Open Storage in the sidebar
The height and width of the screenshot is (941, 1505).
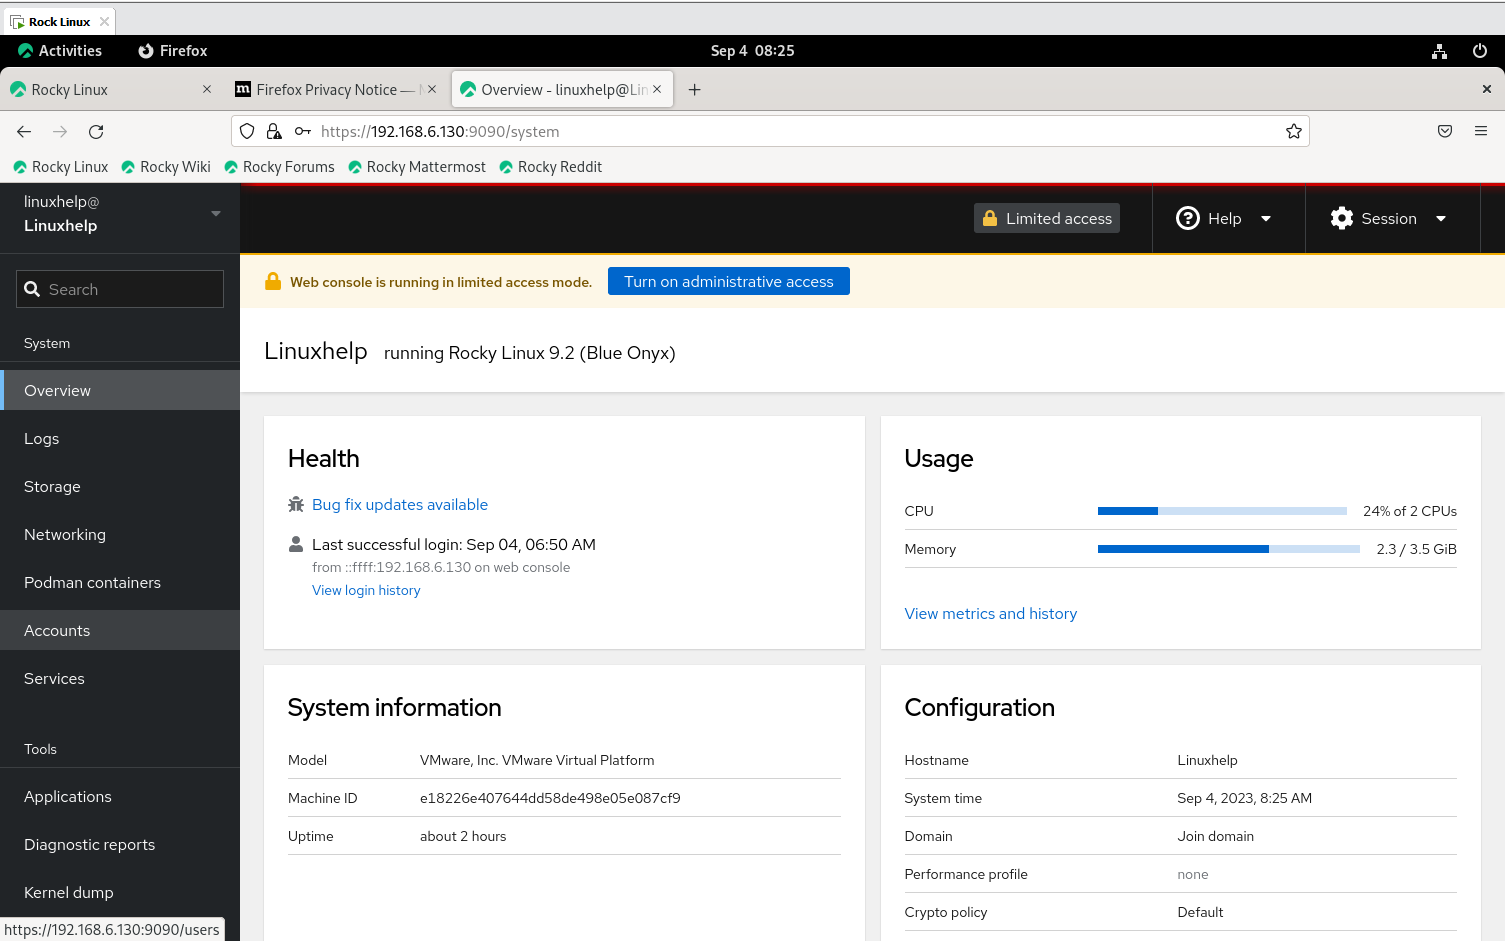120,486
